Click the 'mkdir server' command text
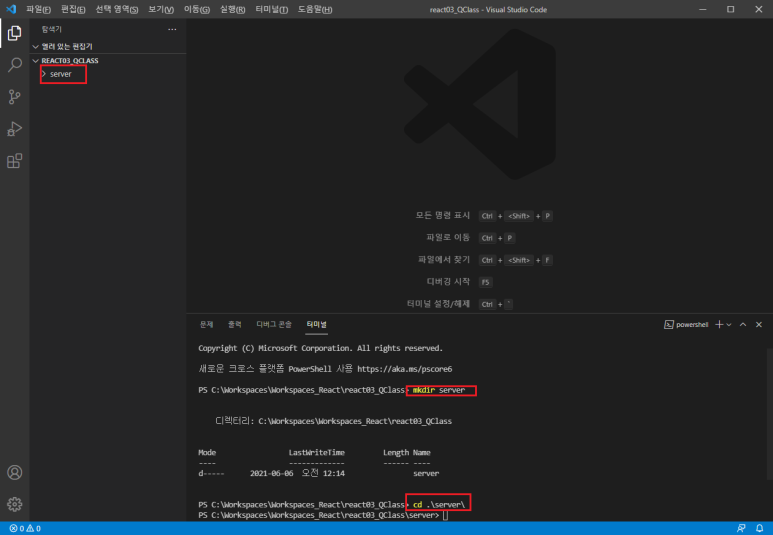Screen dimensions: 773x535 pos(439,390)
